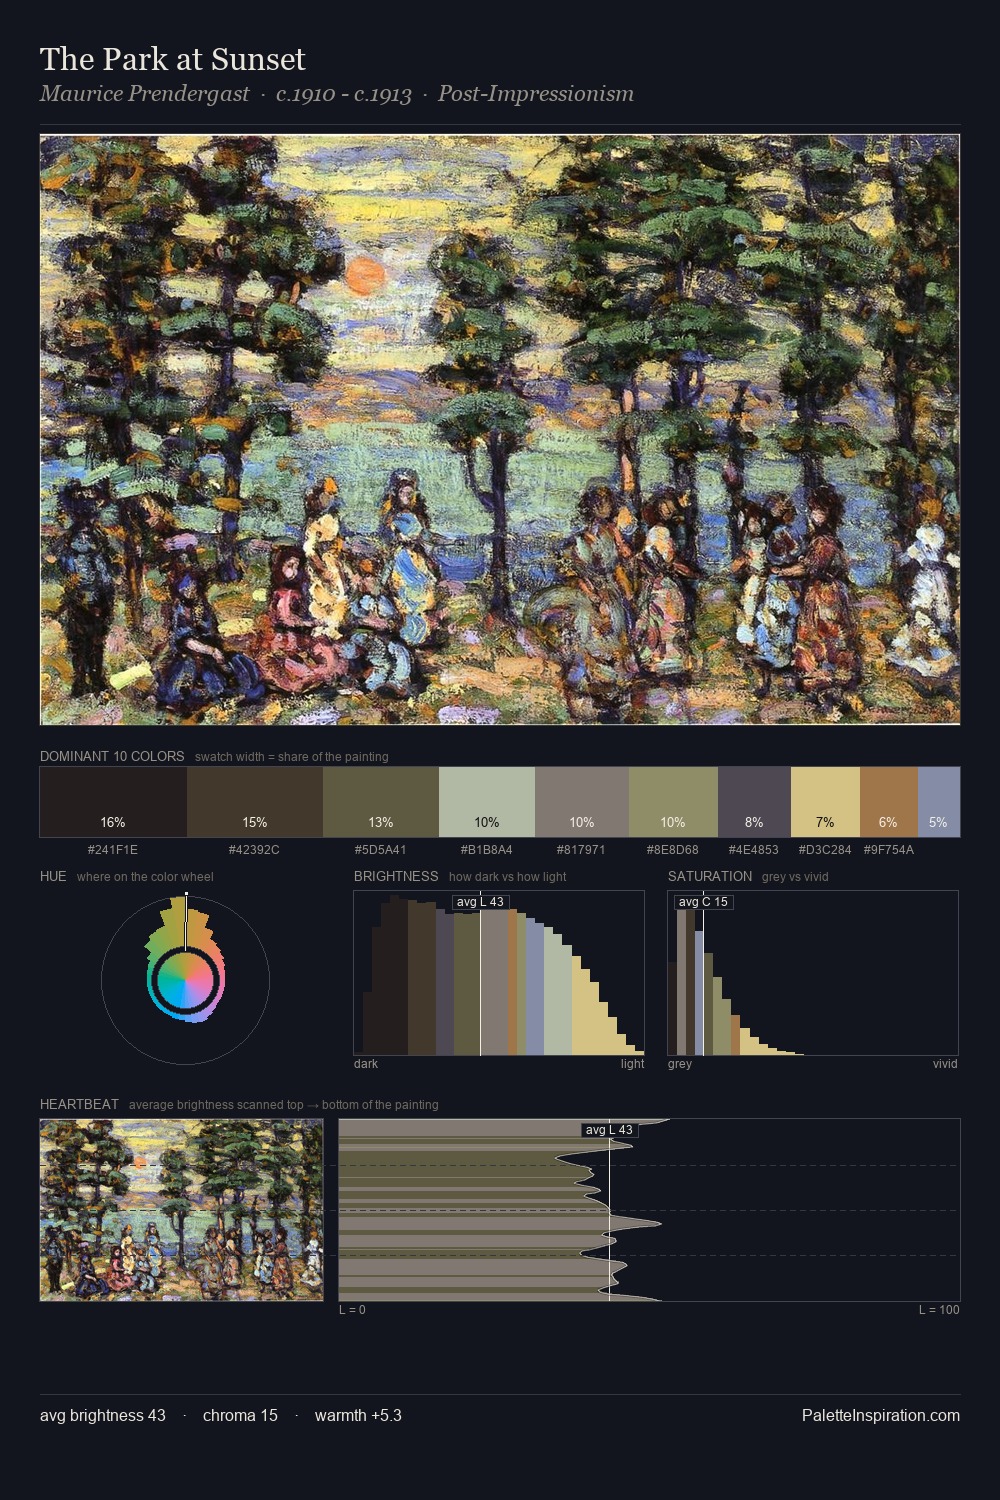Pick the #5D5A41 olive swatch (13%)
This screenshot has width=1000, height=1500.
[381, 802]
